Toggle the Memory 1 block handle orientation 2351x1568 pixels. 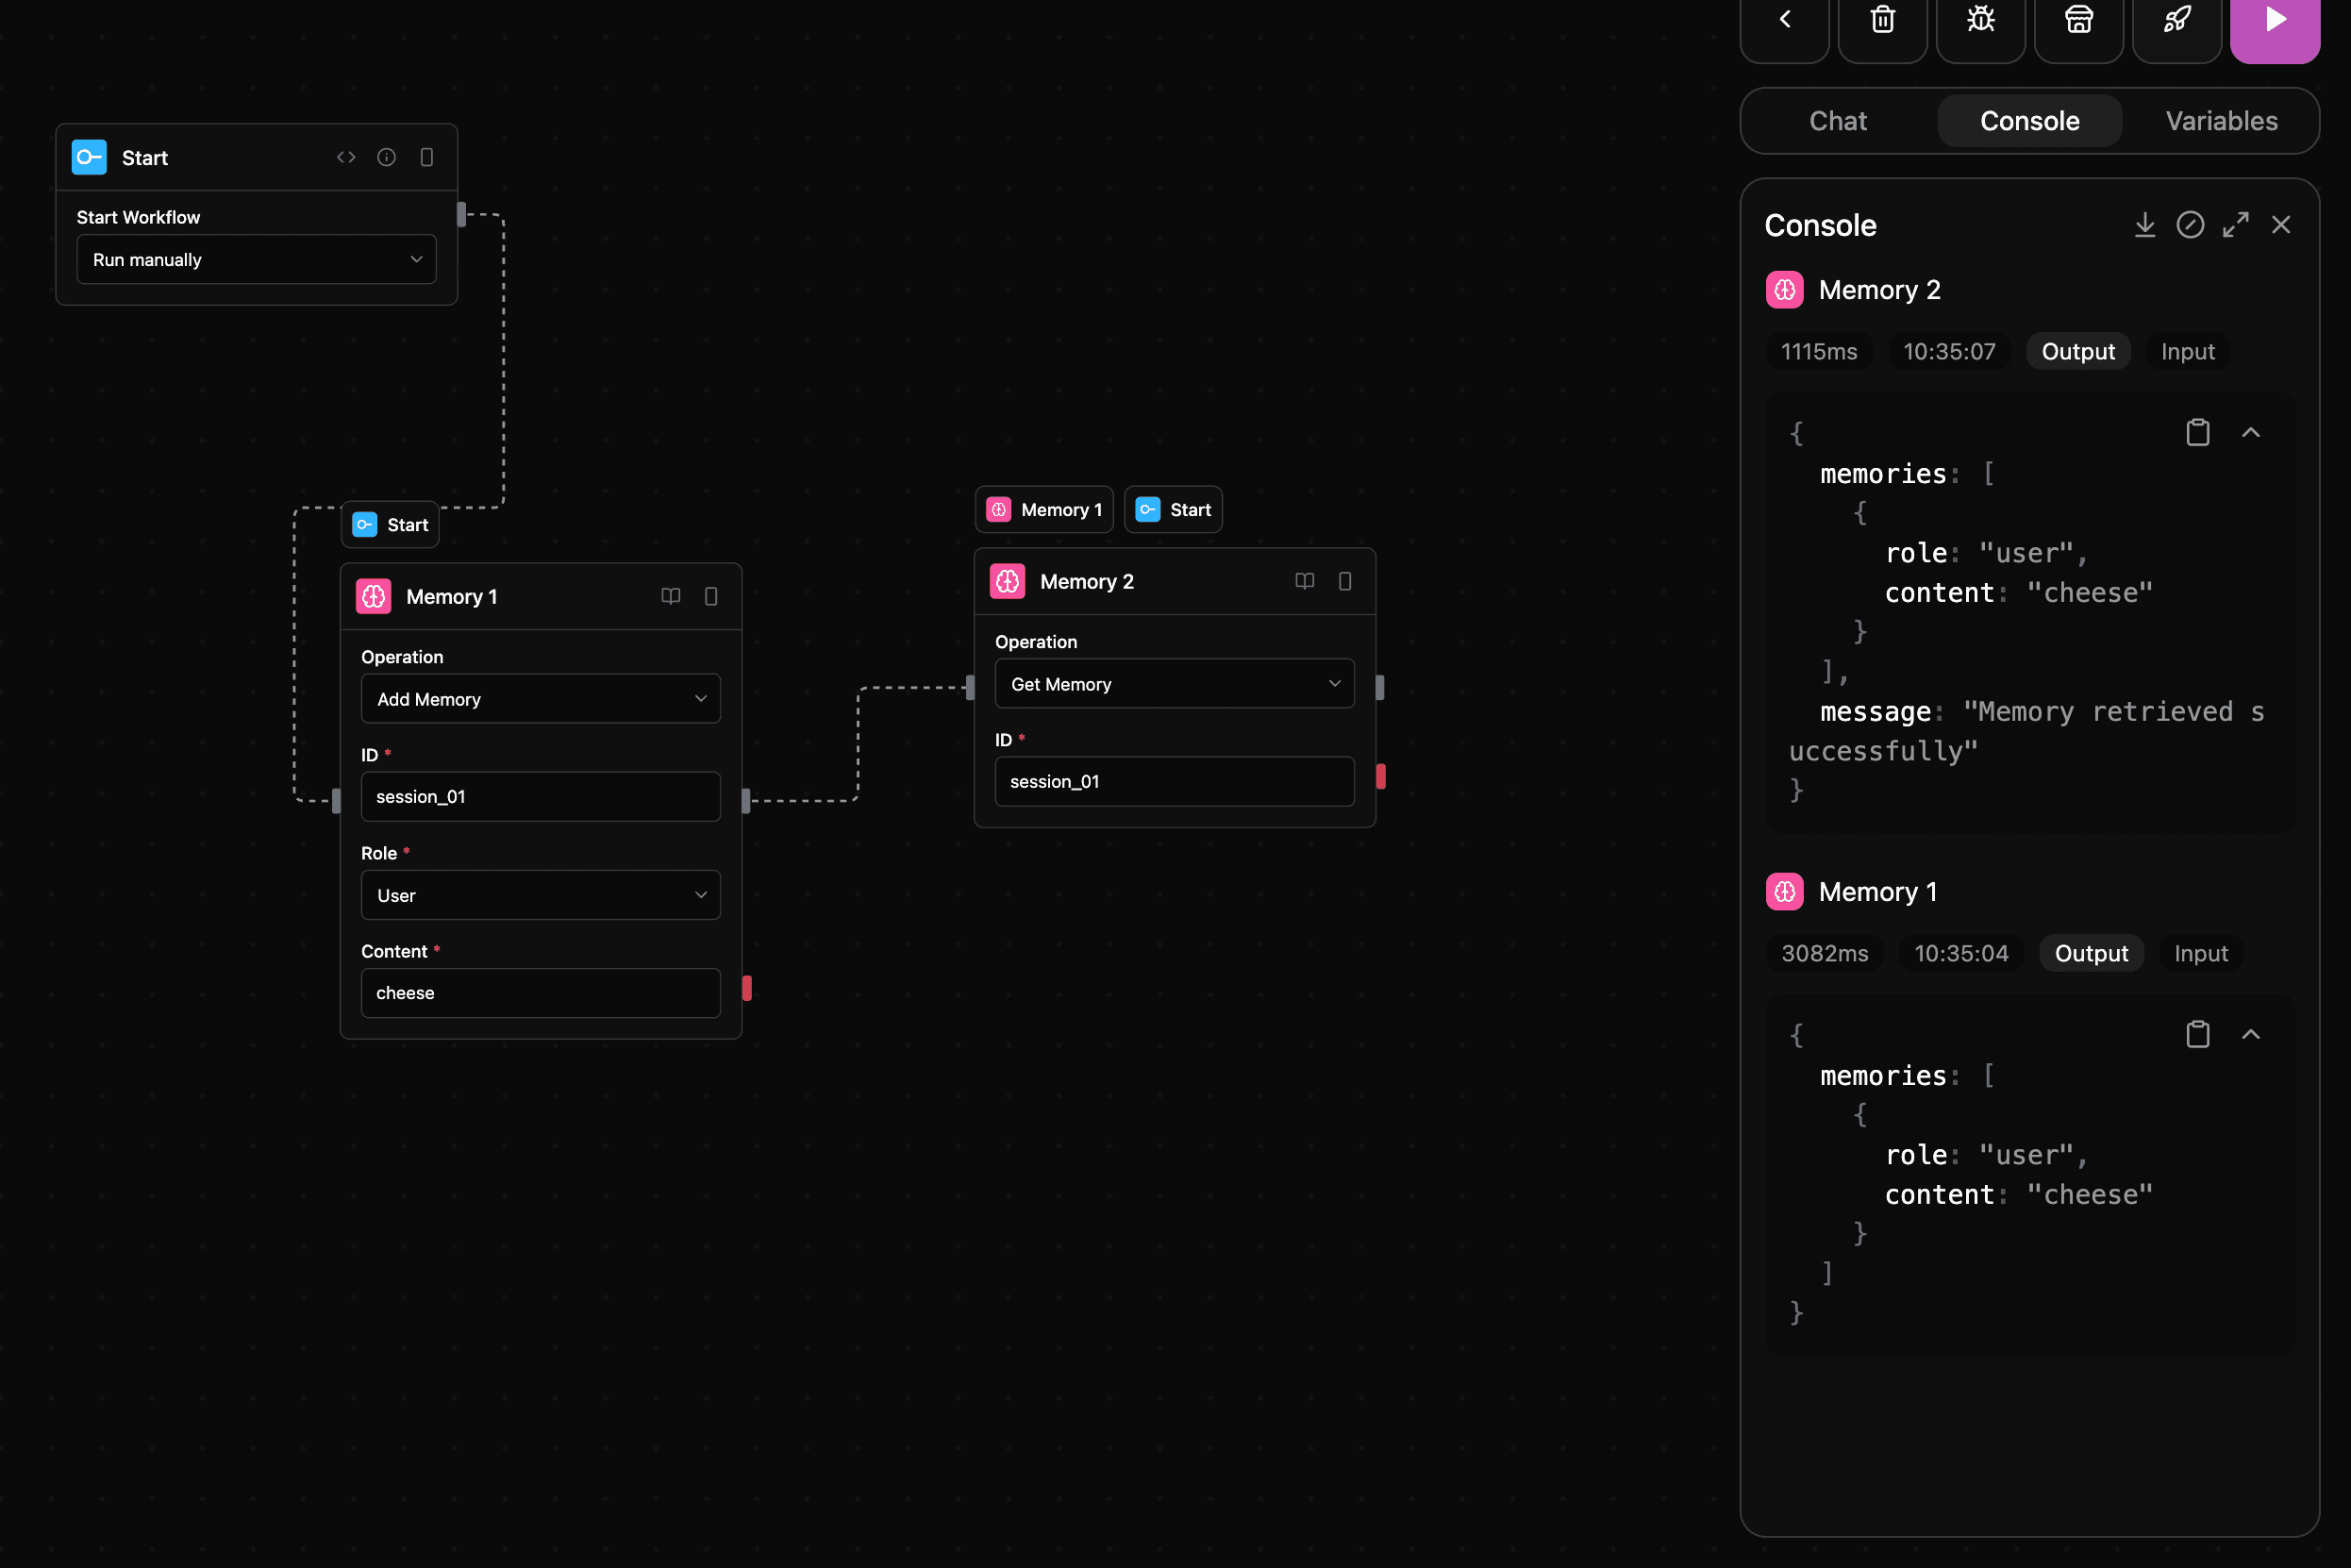(x=711, y=596)
